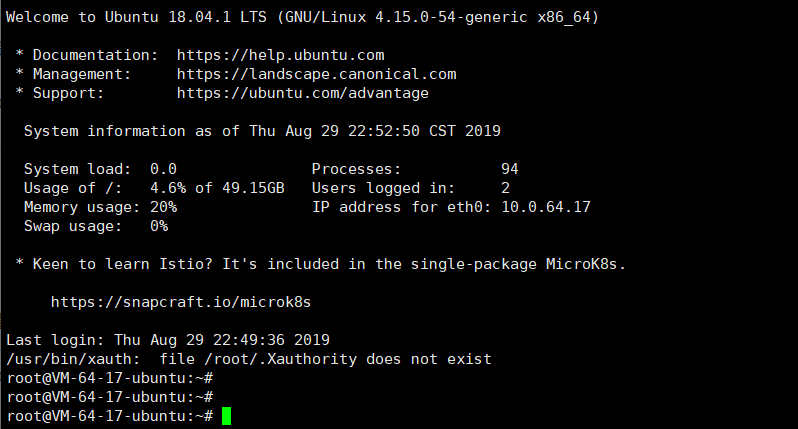Click the first root@VM-64-17-ubuntu prompt line
798x429 pixels.
click(x=110, y=378)
